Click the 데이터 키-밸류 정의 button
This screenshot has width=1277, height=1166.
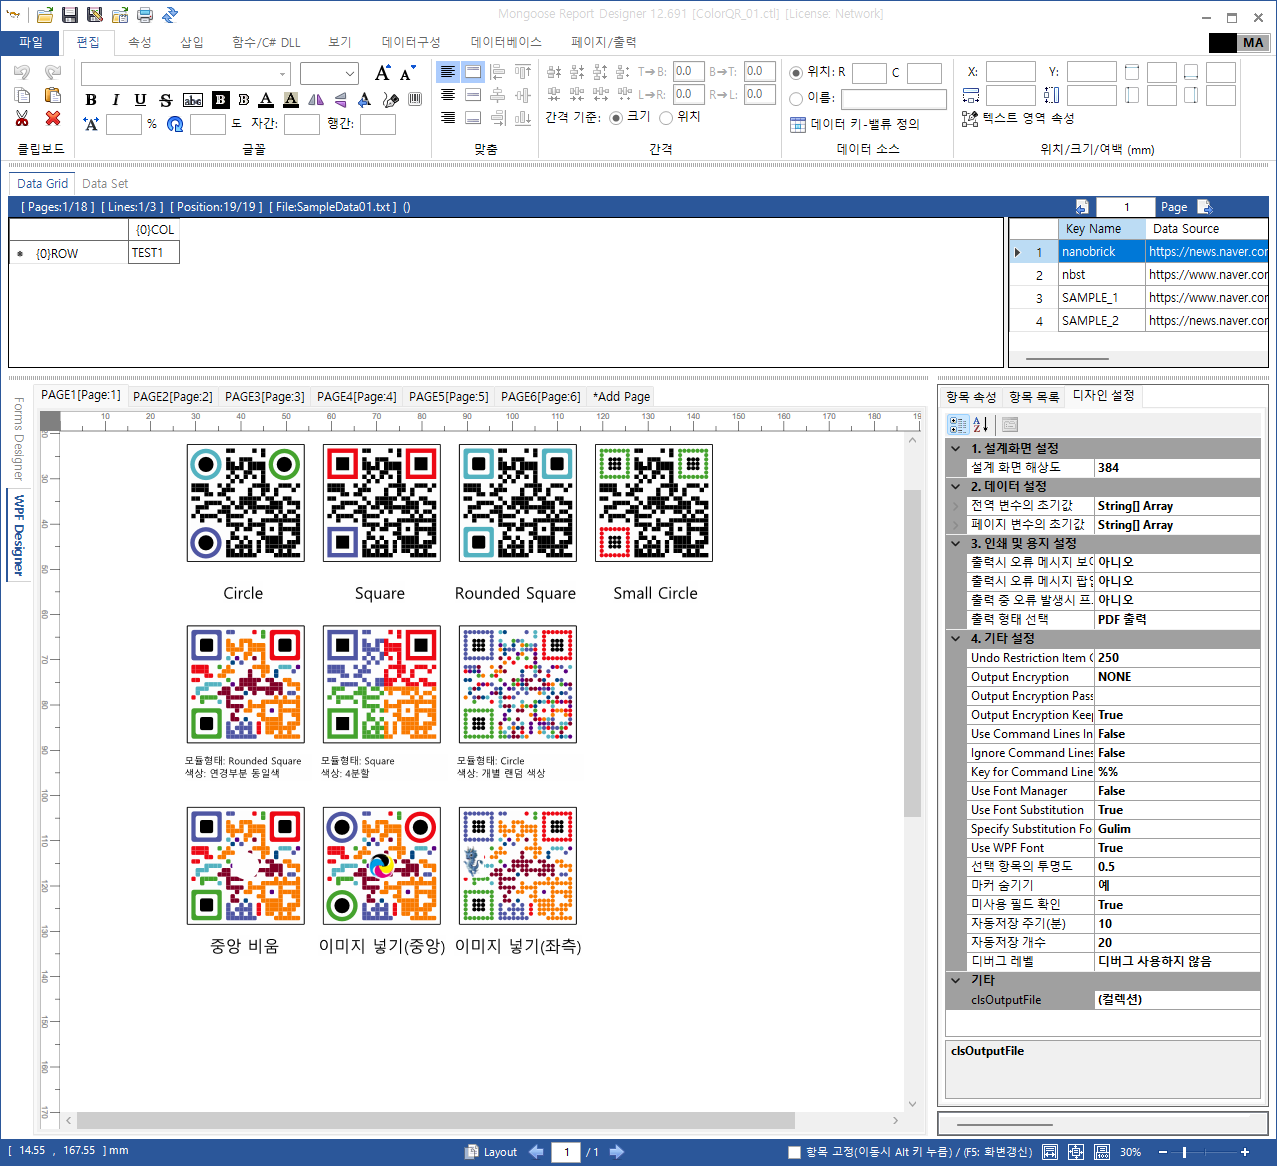[x=855, y=124]
